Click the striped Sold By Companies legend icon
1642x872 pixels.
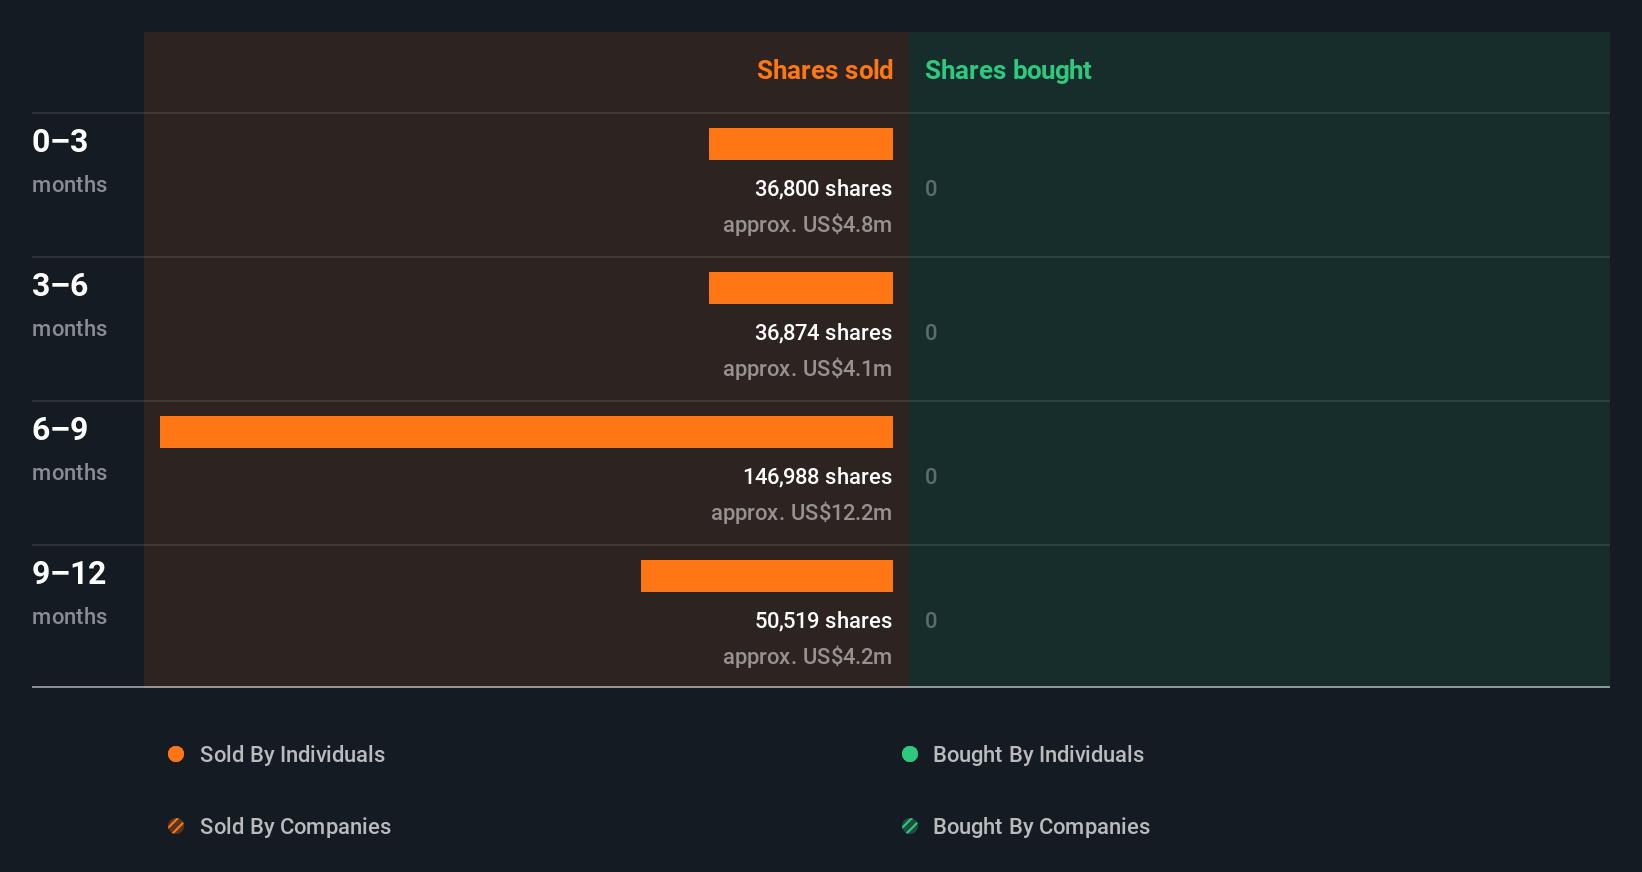click(x=176, y=826)
